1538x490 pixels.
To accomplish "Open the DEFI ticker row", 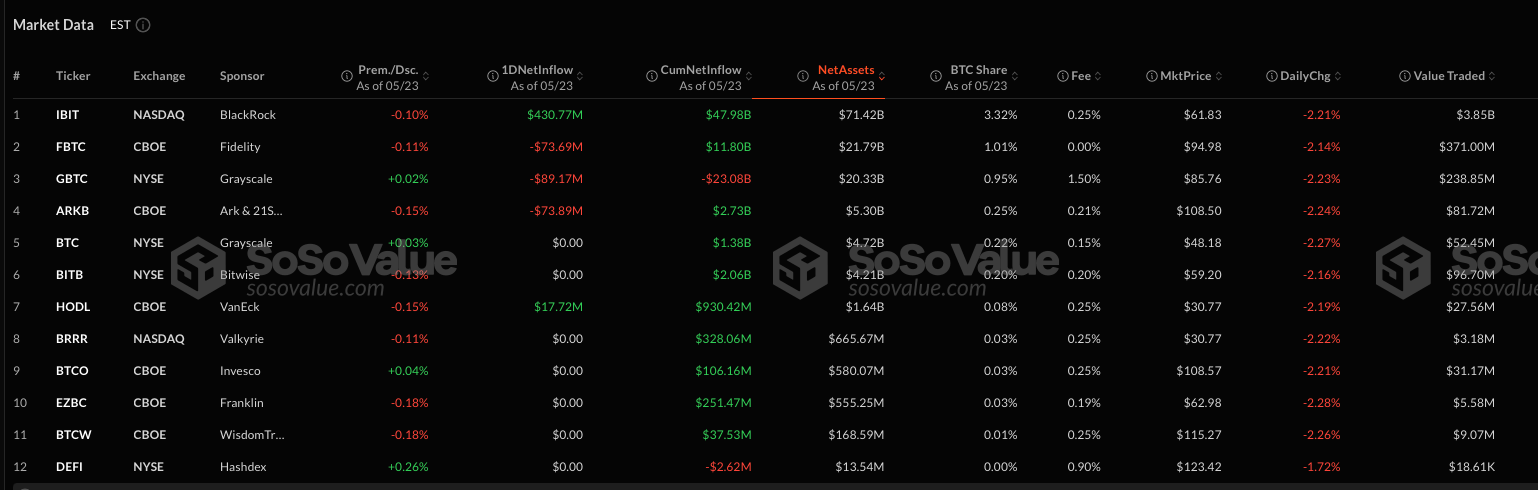I will pyautogui.click(x=69, y=467).
